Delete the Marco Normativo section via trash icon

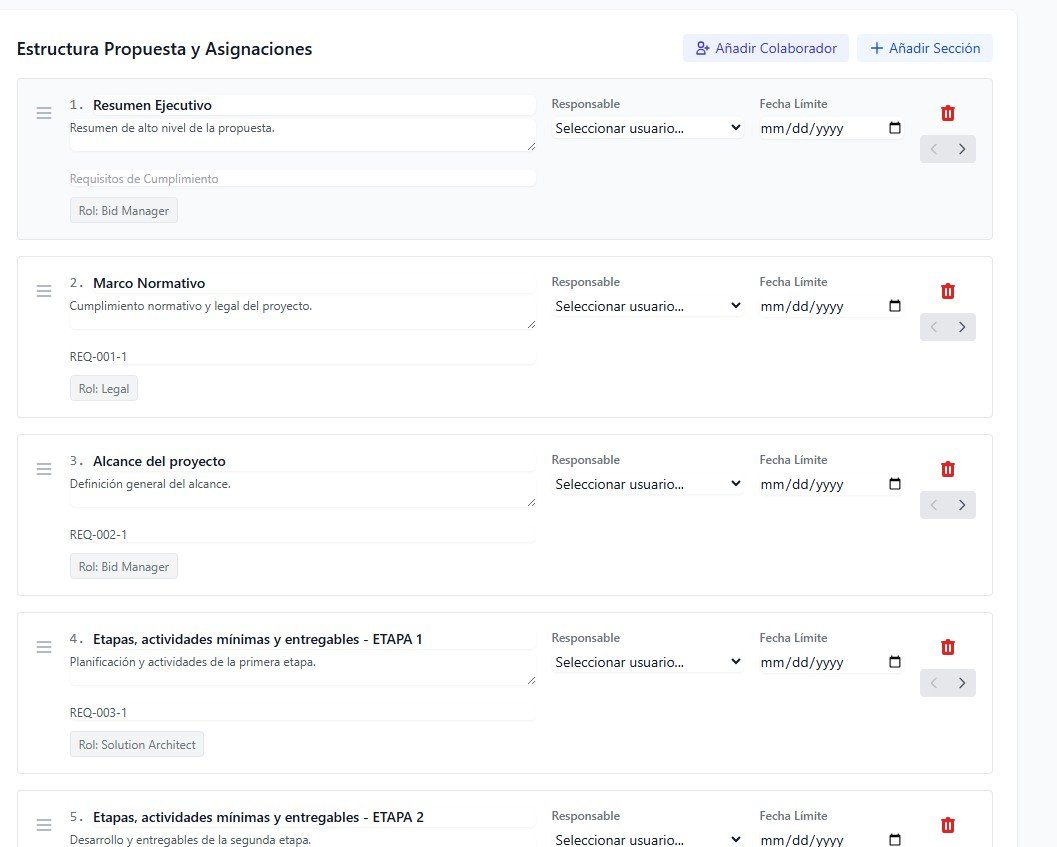pyautogui.click(x=947, y=291)
